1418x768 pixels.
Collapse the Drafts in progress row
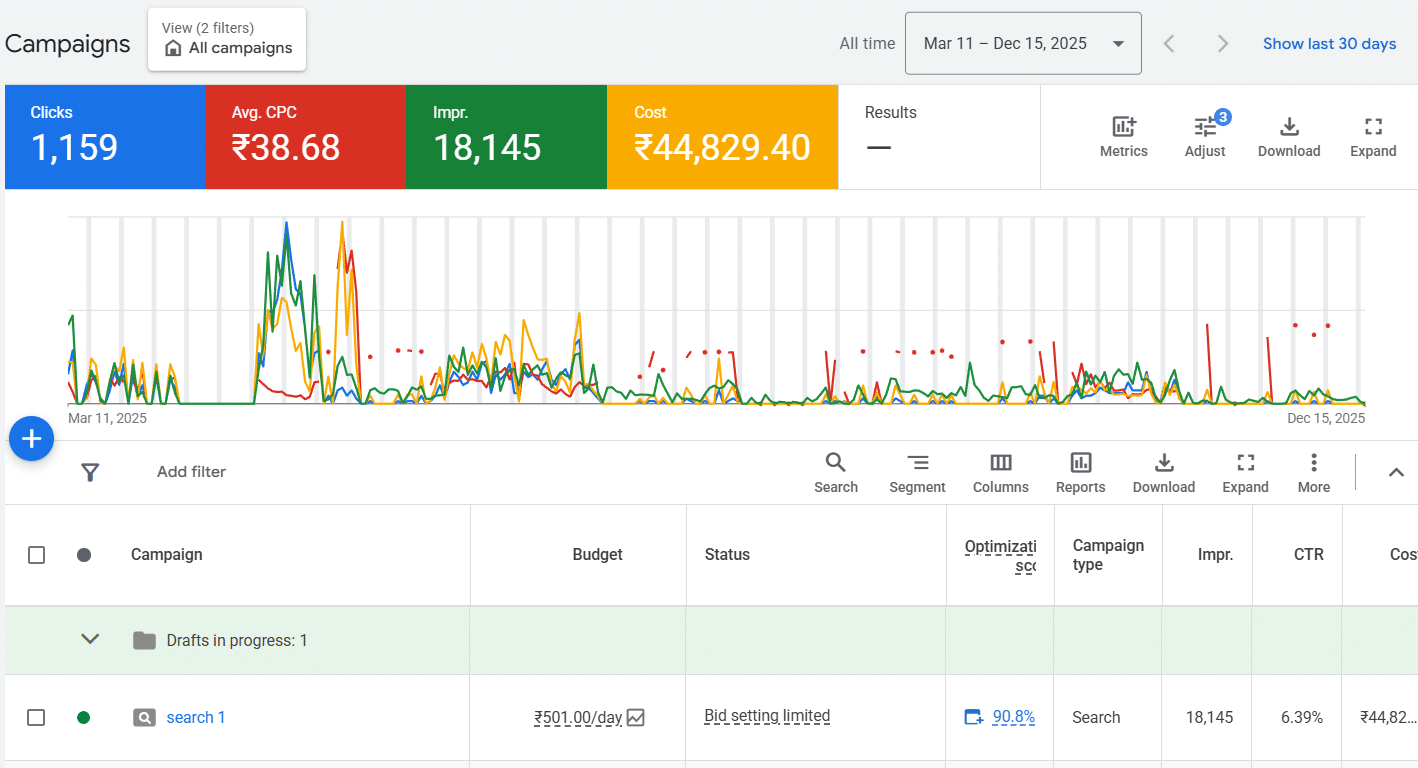[x=90, y=640]
